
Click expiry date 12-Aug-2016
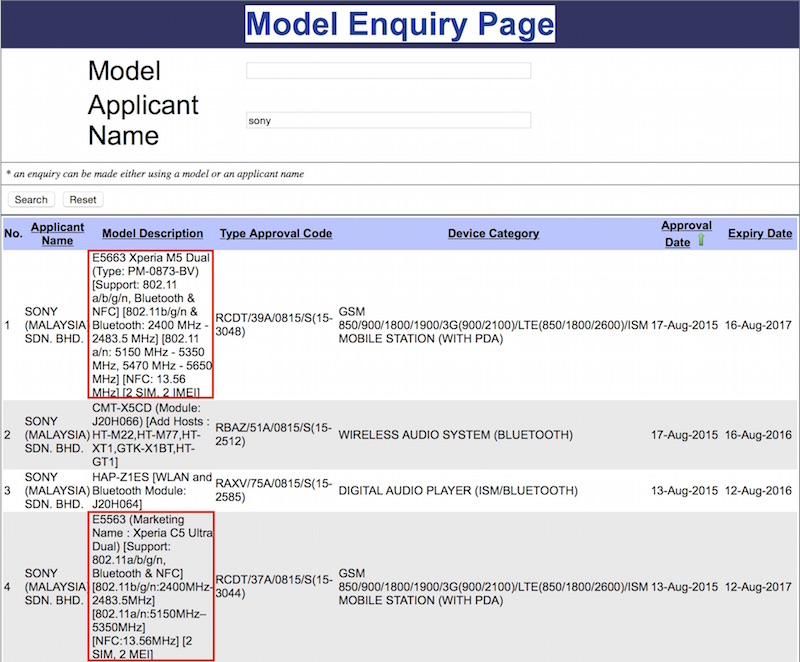[758, 491]
